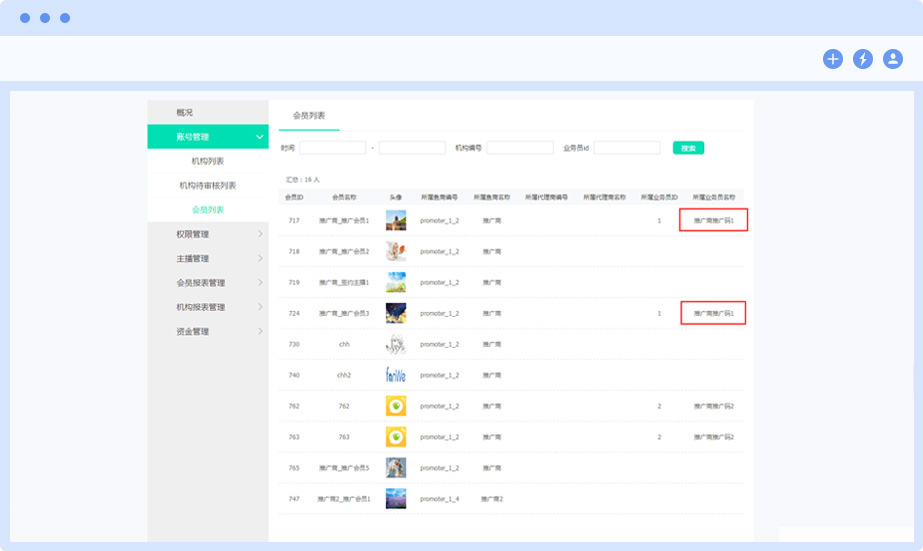Focus the 业务员id input field
923x551 pixels.
pyautogui.click(x=627, y=148)
